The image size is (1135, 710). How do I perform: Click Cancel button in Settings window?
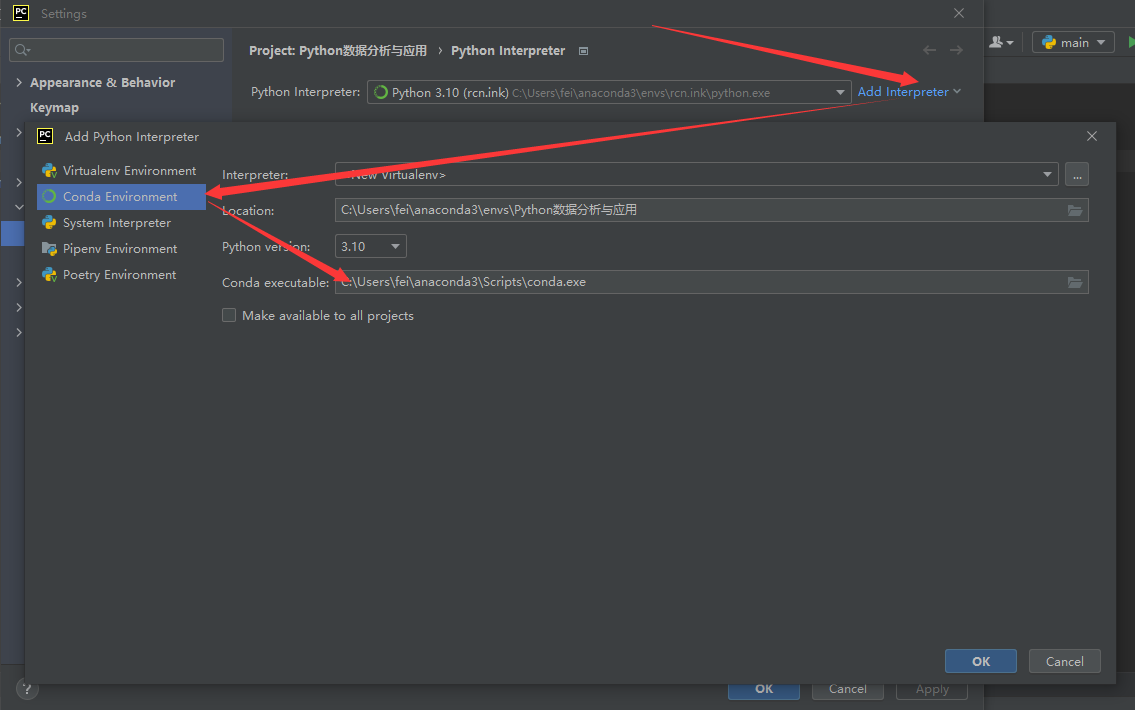click(848, 690)
